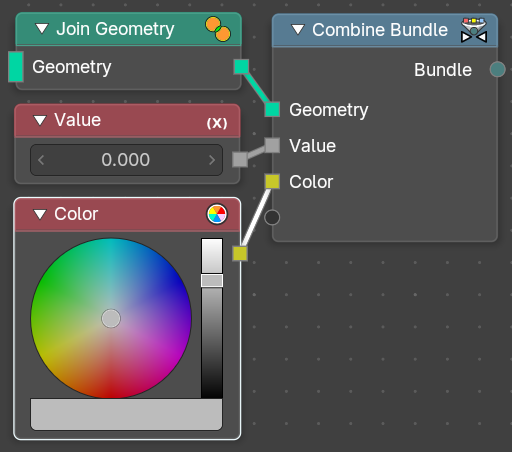512x452 pixels.
Task: Click Join Geometry output geometry socket
Action: 241,66
